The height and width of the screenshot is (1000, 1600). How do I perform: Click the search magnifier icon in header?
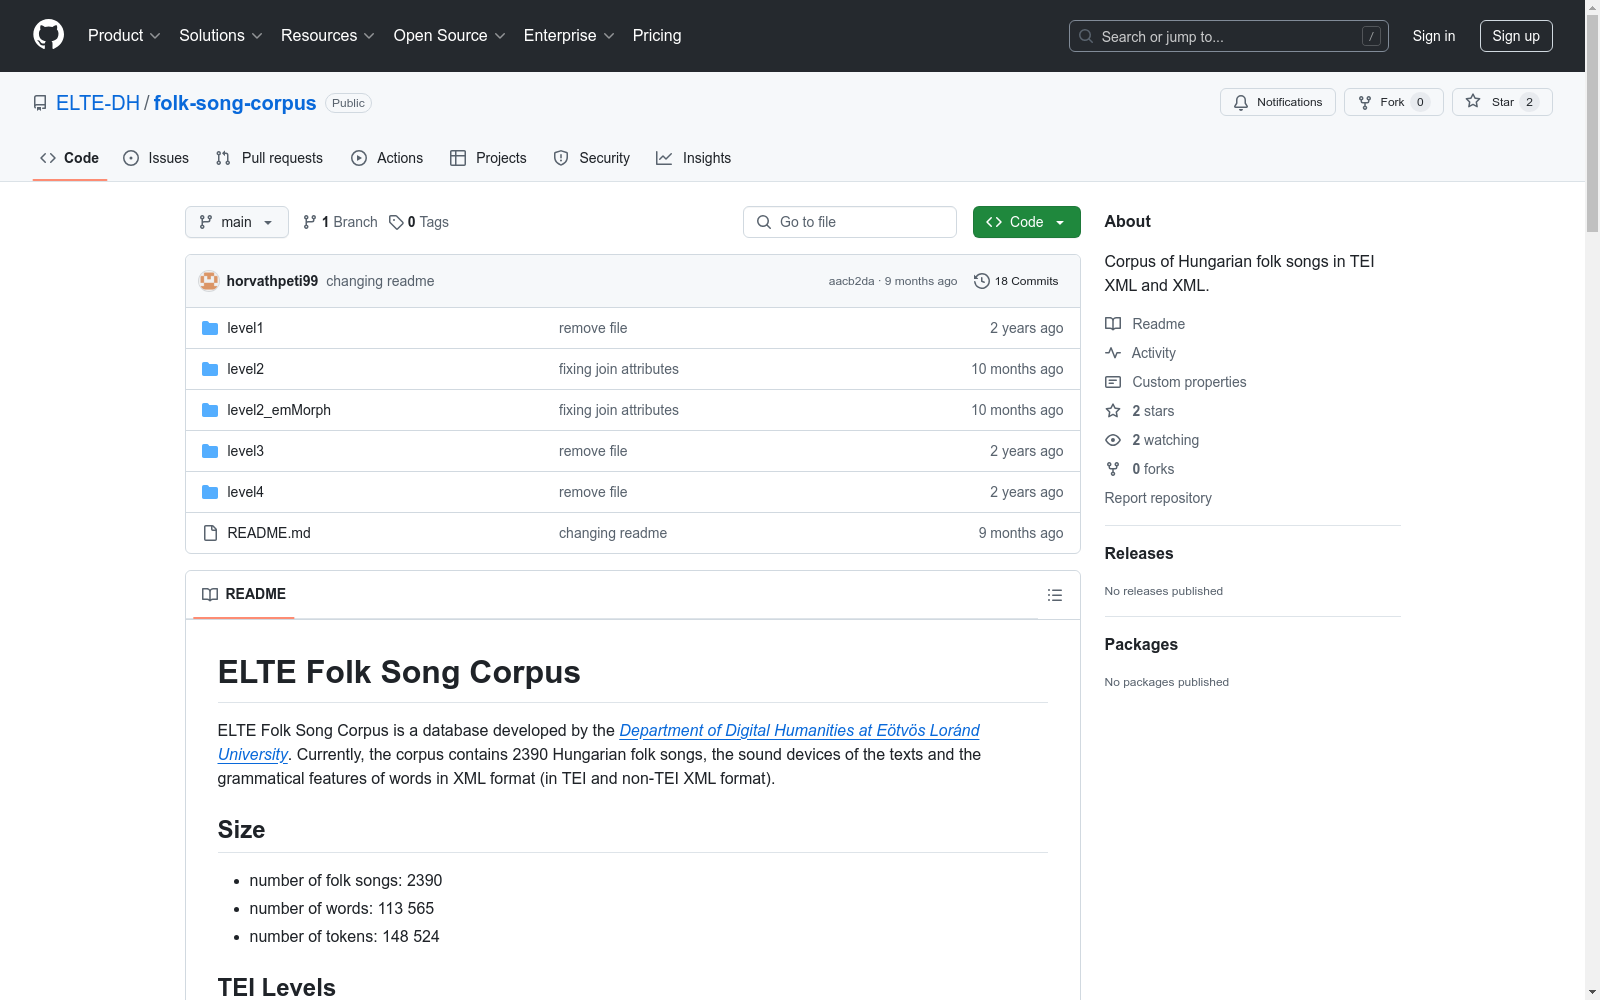click(x=1086, y=36)
